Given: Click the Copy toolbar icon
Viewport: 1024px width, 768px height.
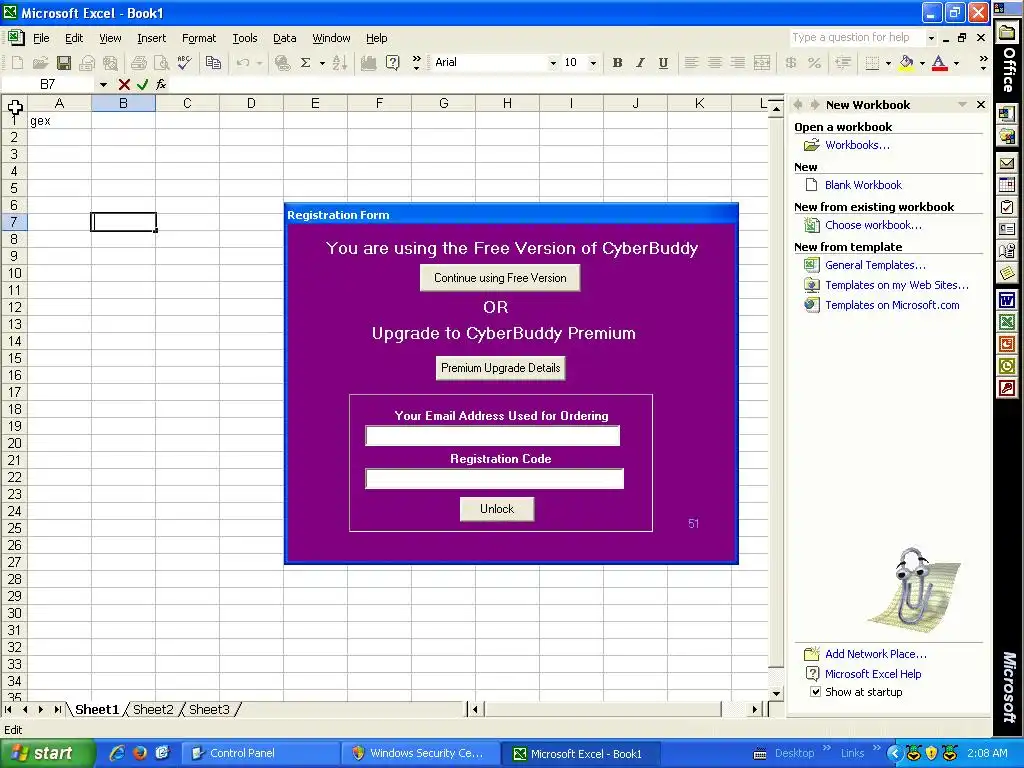Looking at the screenshot, I should (x=213, y=63).
